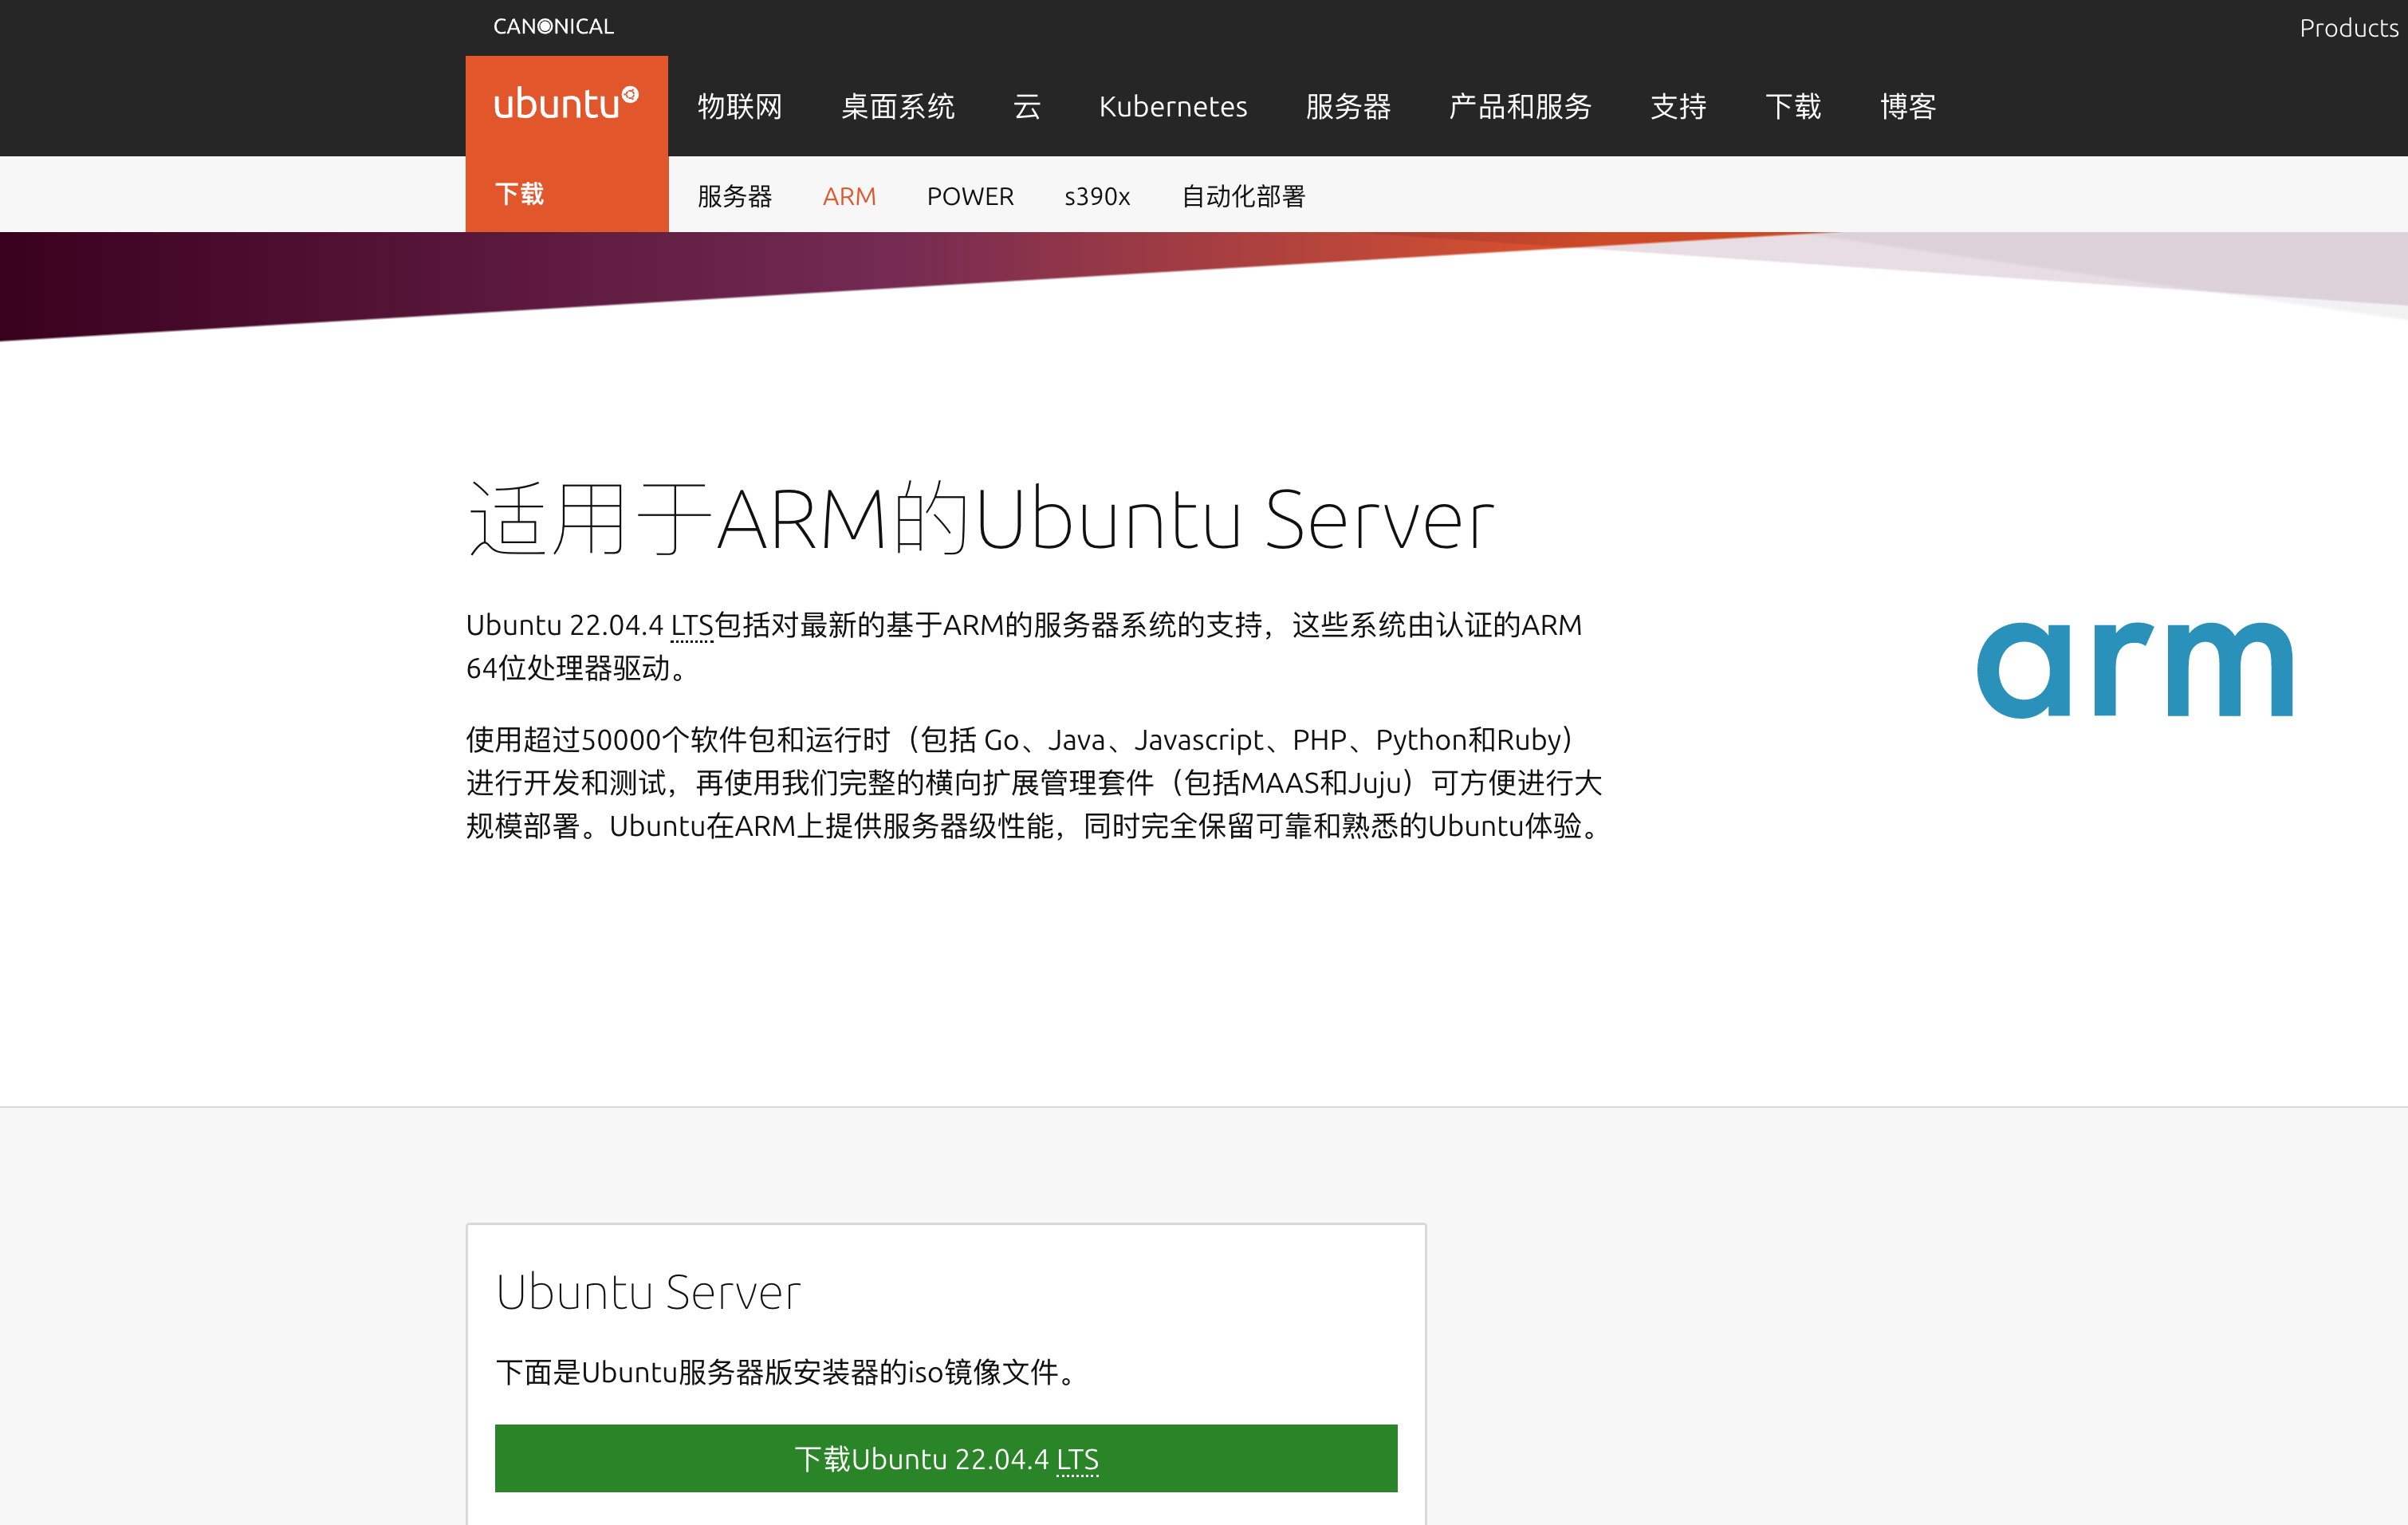Select the 服务器 sub-navigation tab
The height and width of the screenshot is (1525, 2408).
point(734,196)
